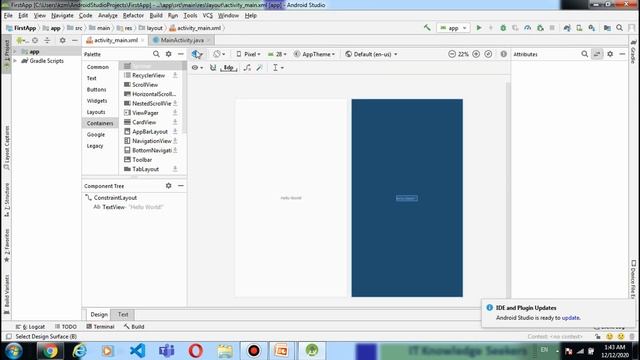Open the Terminal tool window
Viewport: 640px width, 360px height.
tap(100, 327)
